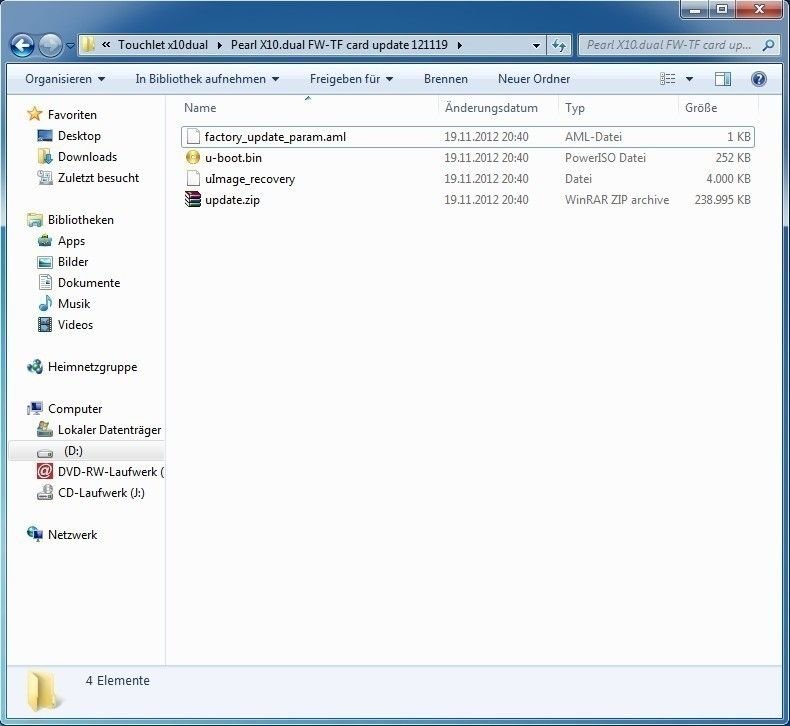Select u-boot.bin disc icon
This screenshot has height=726, width=790.
pyautogui.click(x=193, y=158)
